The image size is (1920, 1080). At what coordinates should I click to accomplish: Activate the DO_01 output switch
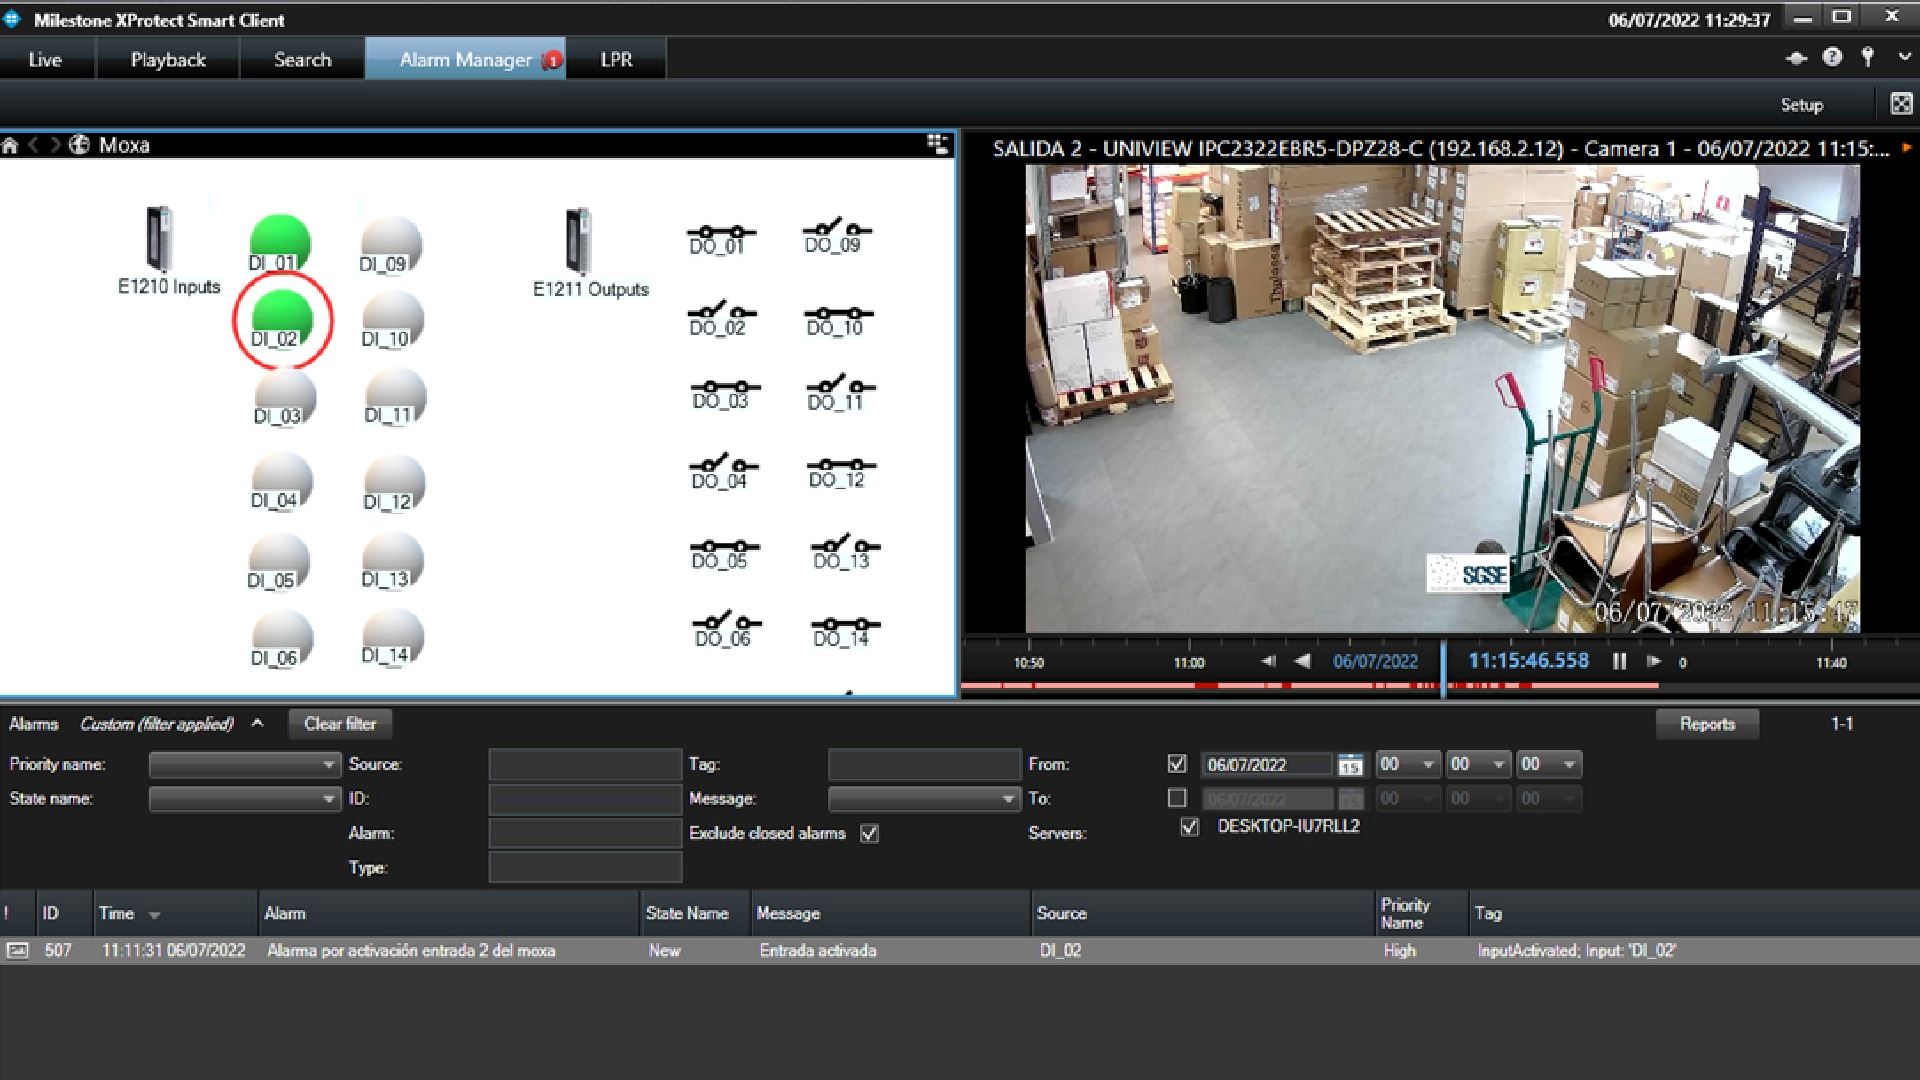[x=720, y=239]
